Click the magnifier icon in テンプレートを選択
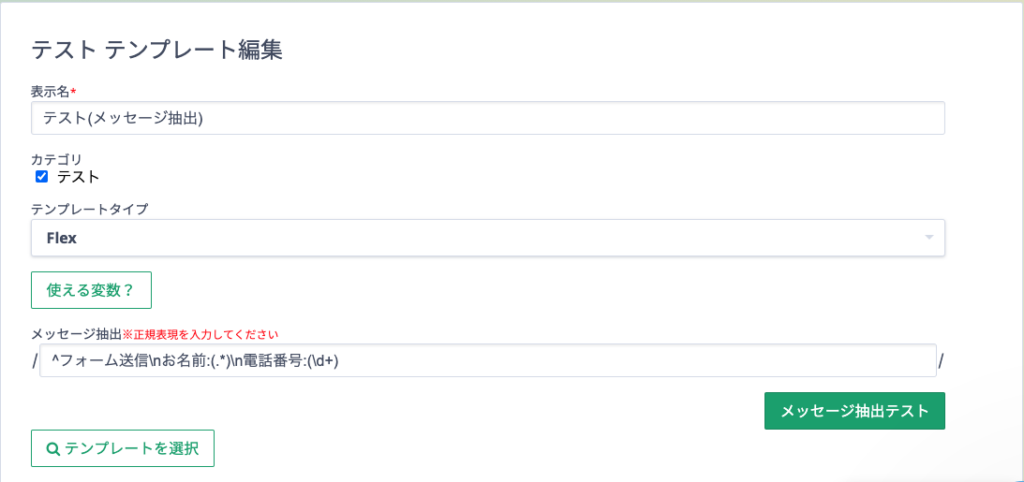The image size is (1024, 482). click(x=54, y=449)
